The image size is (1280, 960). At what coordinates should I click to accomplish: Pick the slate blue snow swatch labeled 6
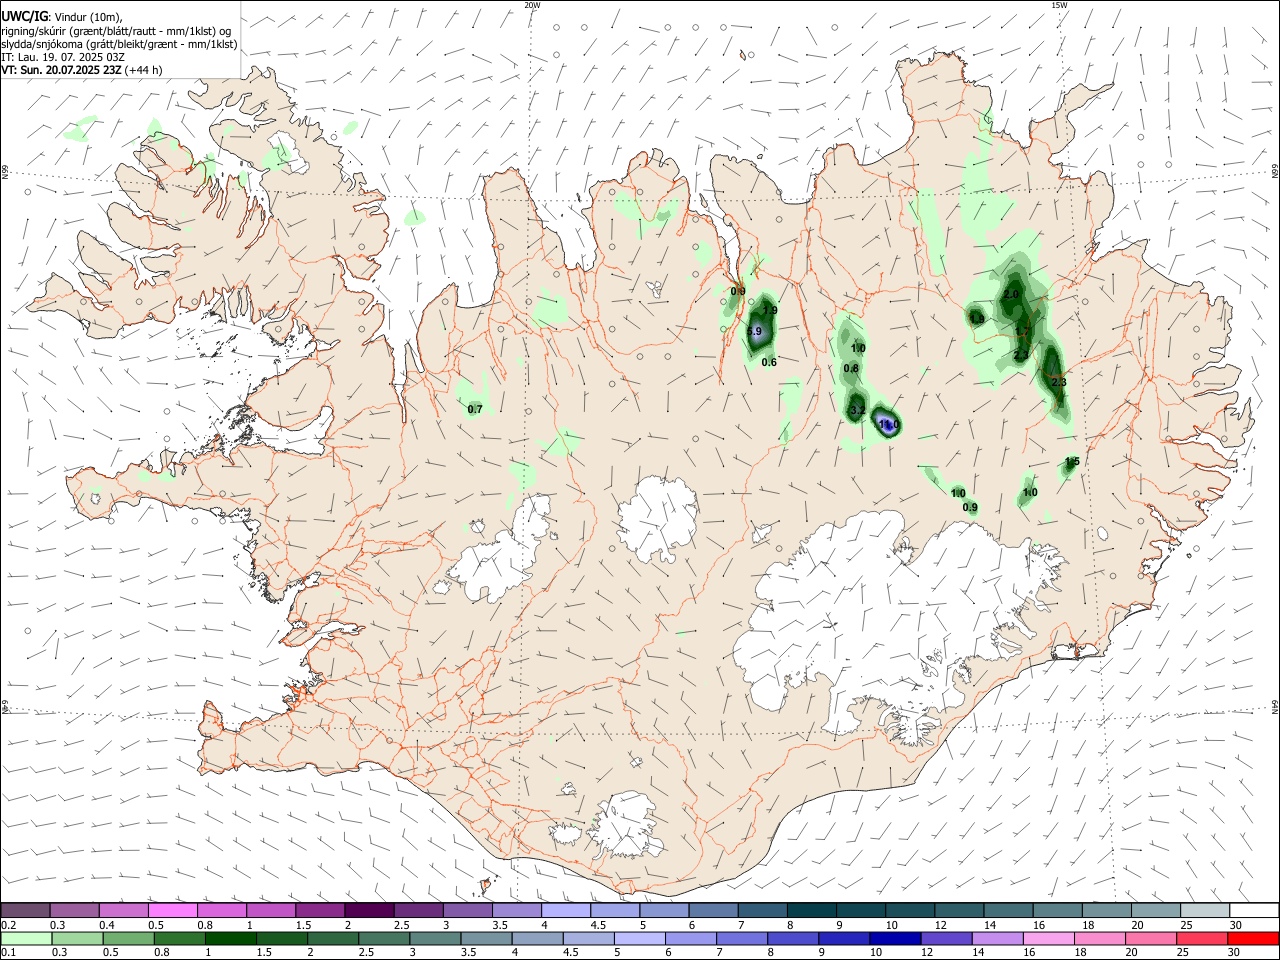(714, 910)
